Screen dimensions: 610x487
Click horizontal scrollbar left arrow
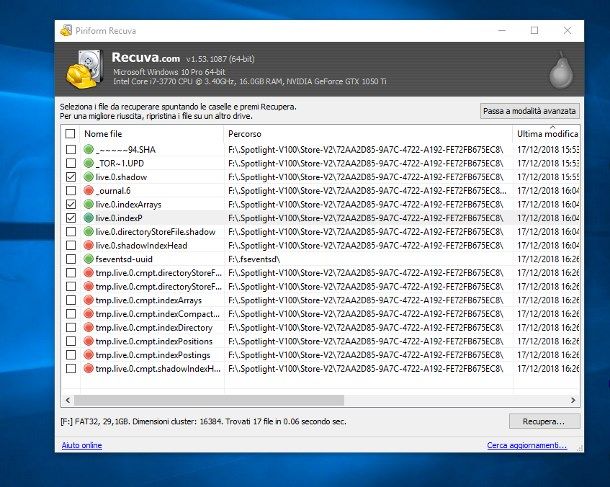tap(68, 400)
